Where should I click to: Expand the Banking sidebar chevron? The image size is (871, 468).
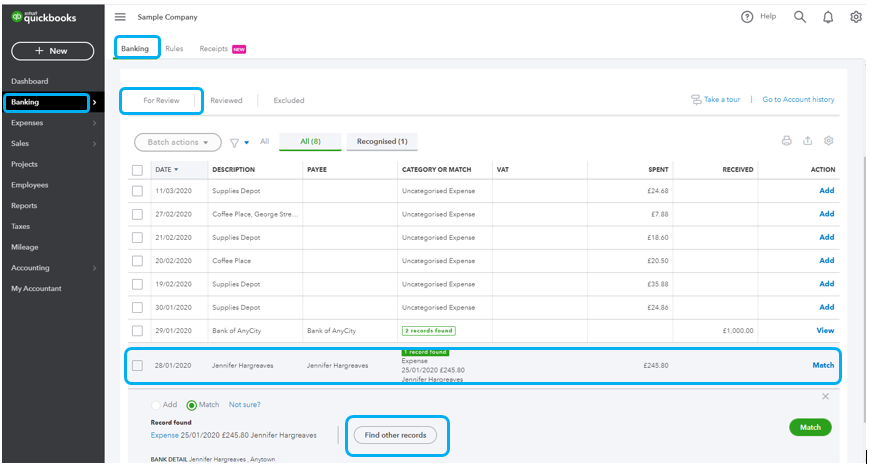click(x=94, y=102)
